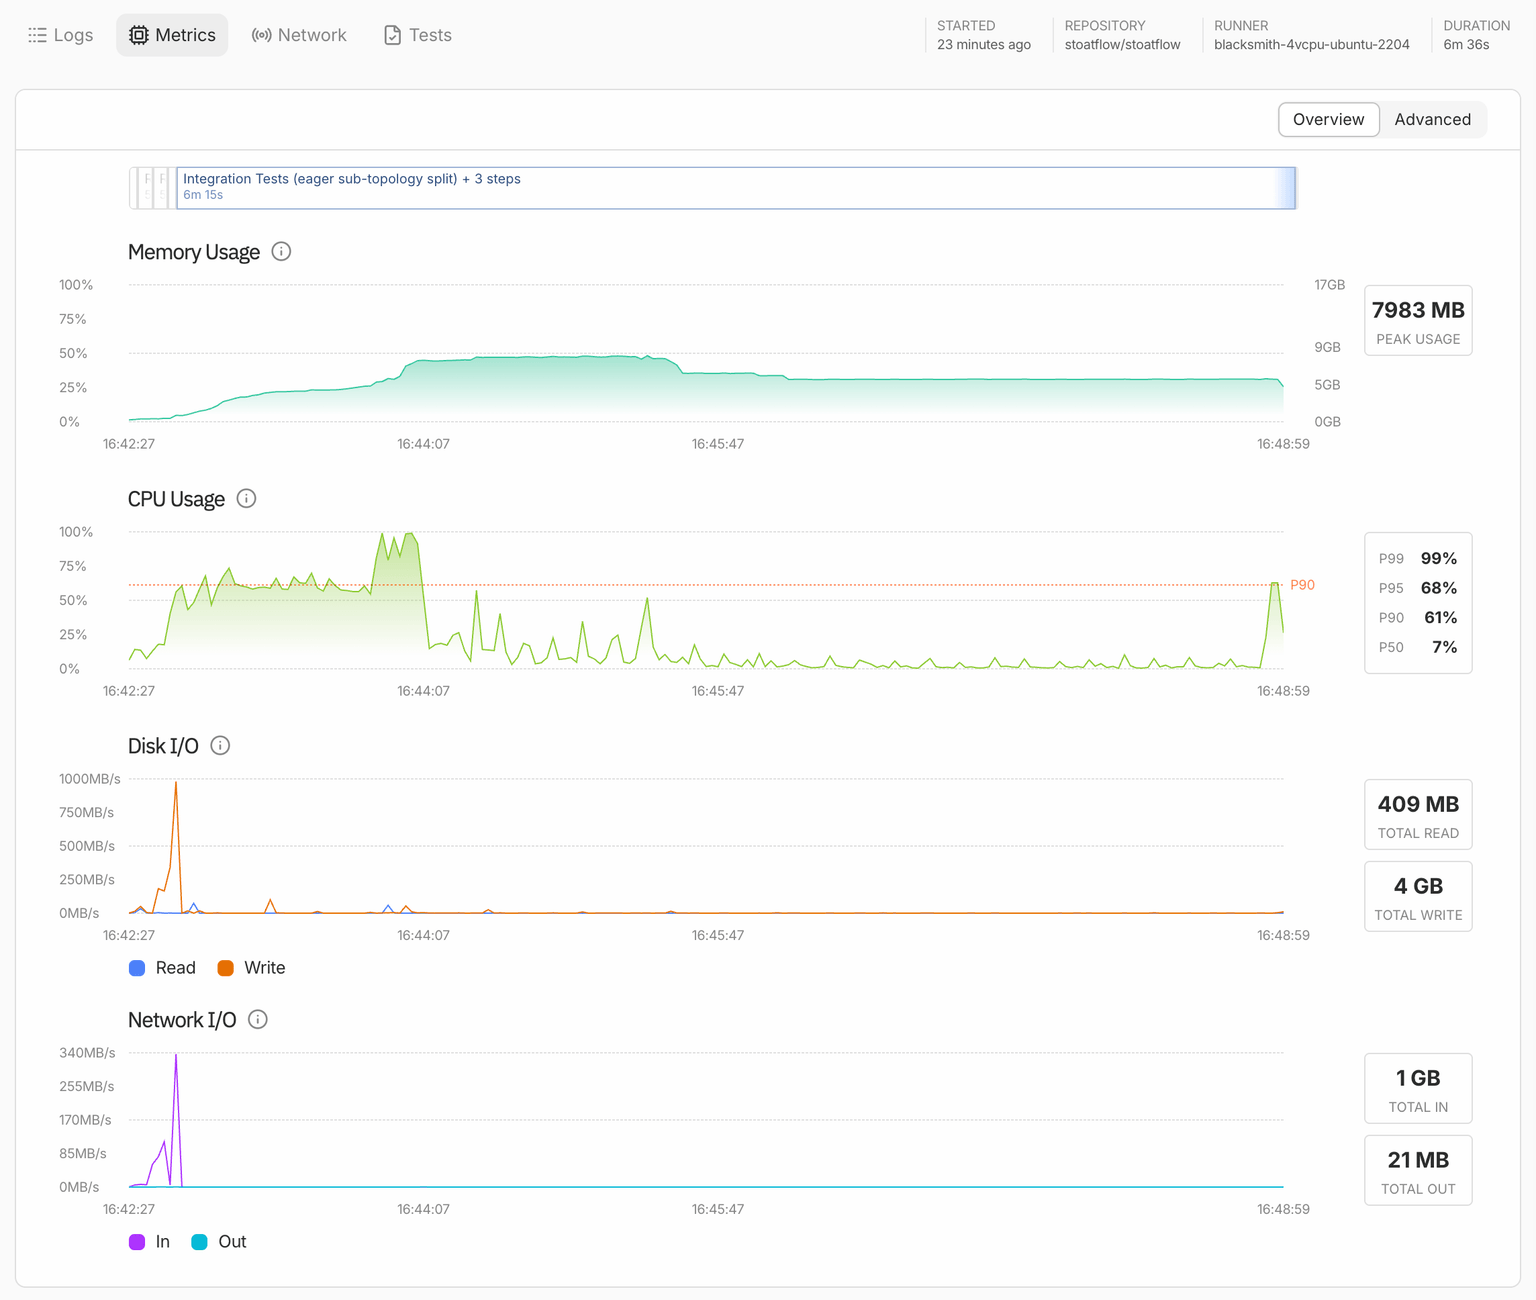Toggle the Read series in Disk legend
The width and height of the screenshot is (1536, 1300).
click(162, 968)
